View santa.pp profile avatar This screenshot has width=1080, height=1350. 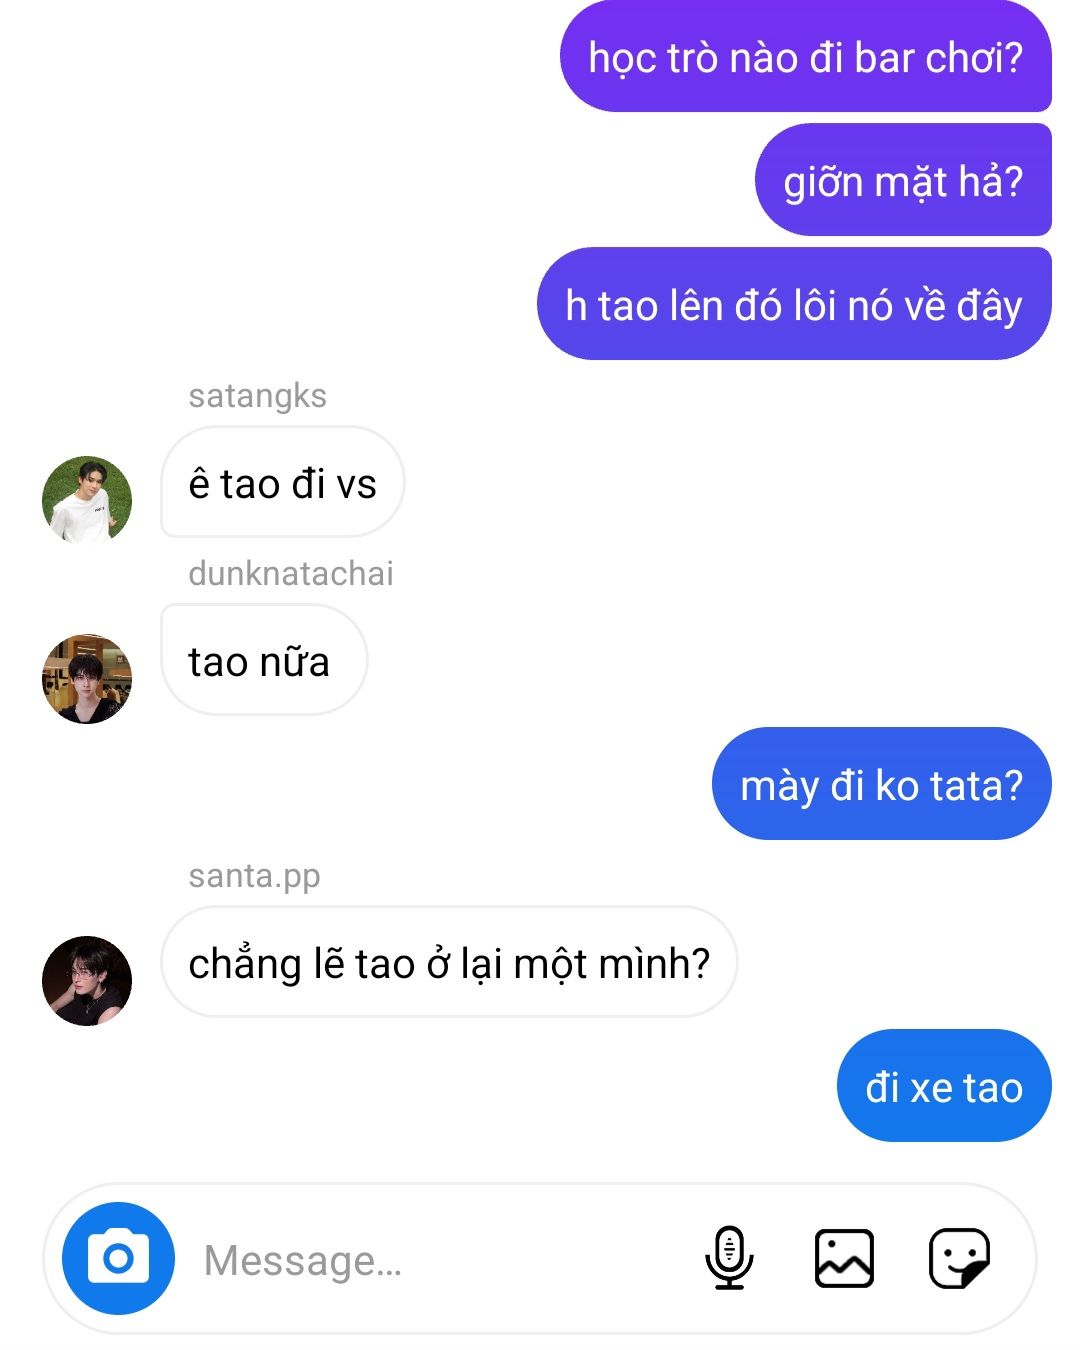87,981
